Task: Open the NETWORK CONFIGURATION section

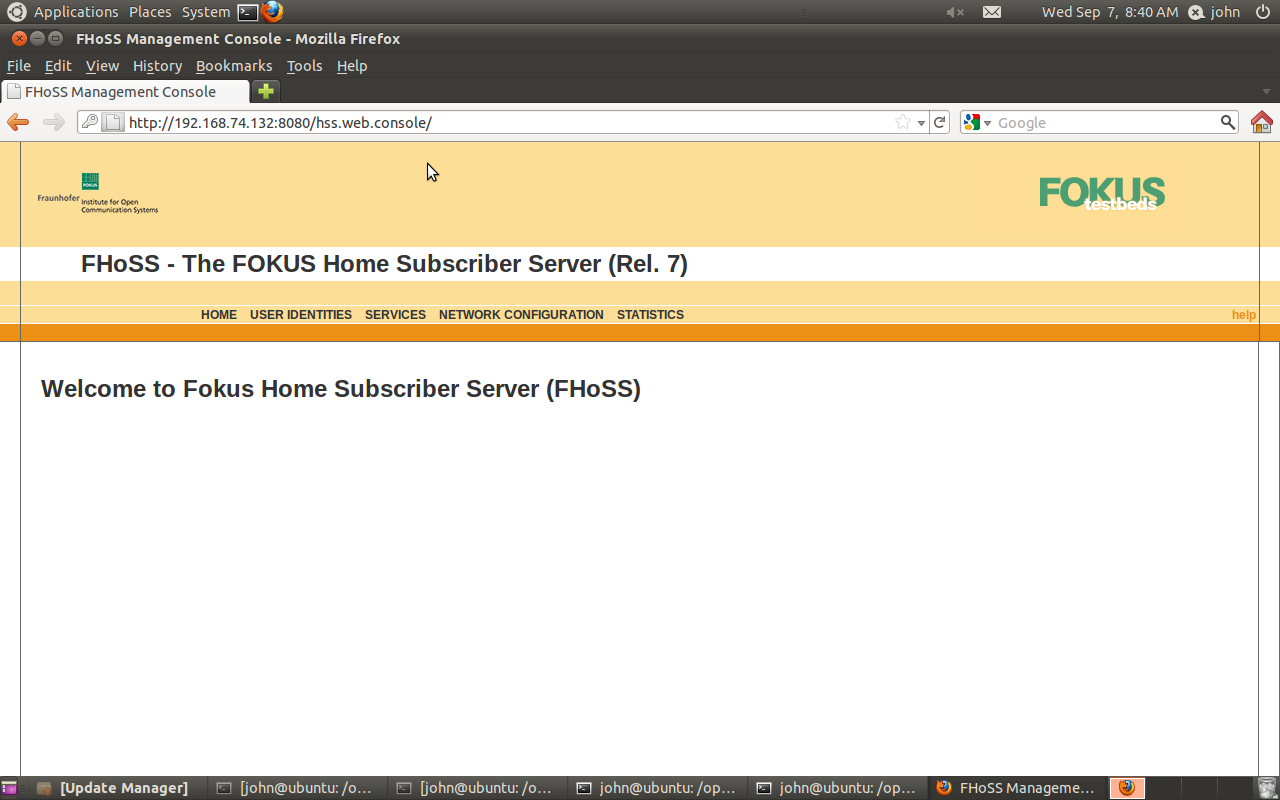Action: tap(521, 315)
